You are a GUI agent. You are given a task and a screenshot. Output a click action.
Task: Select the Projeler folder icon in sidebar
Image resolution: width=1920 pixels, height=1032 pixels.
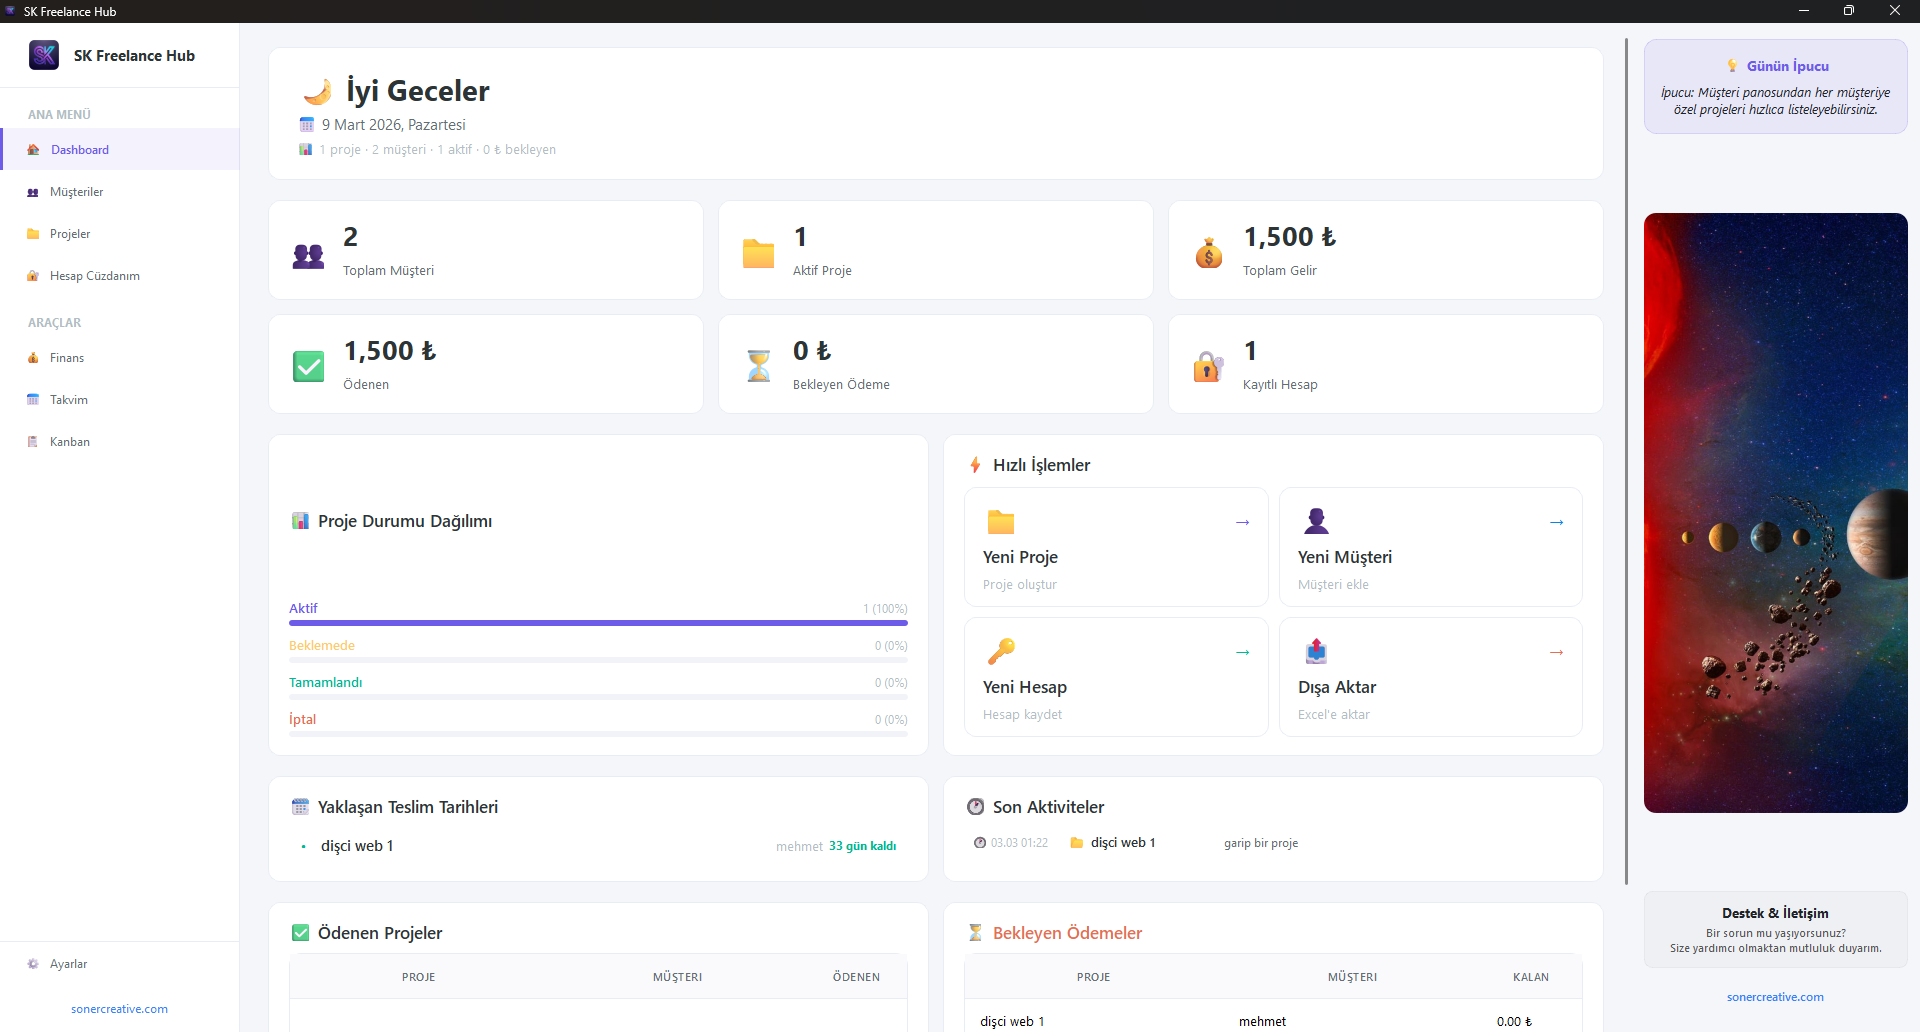pyautogui.click(x=33, y=233)
